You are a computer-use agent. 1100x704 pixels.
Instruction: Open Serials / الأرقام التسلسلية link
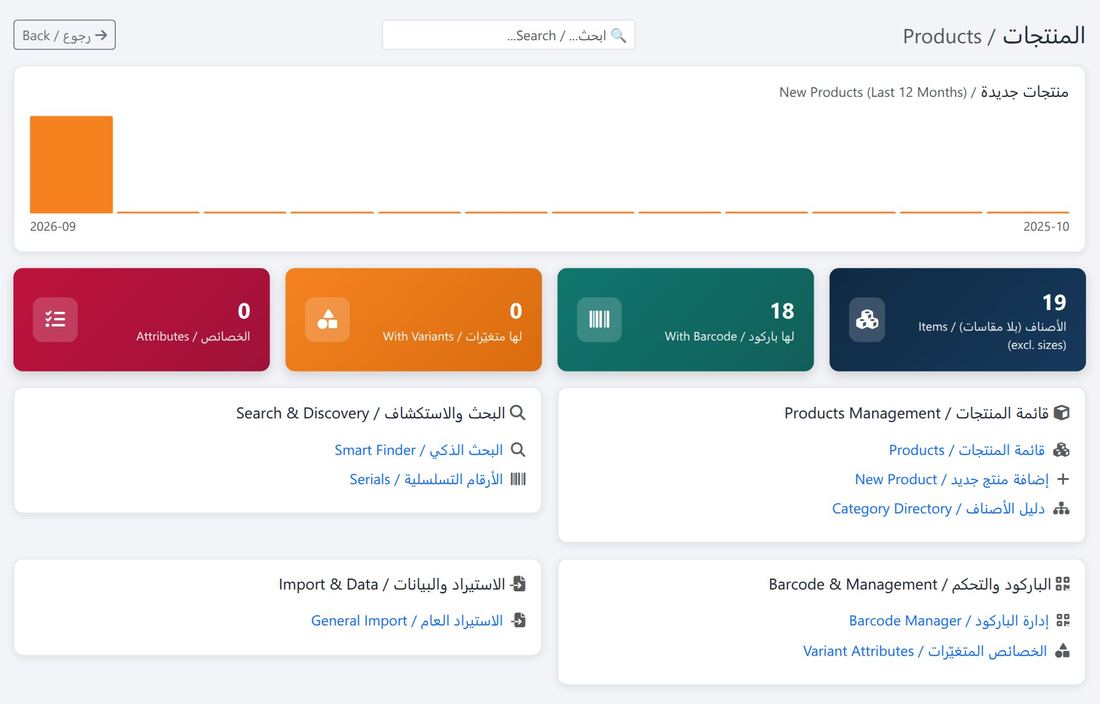coord(427,480)
